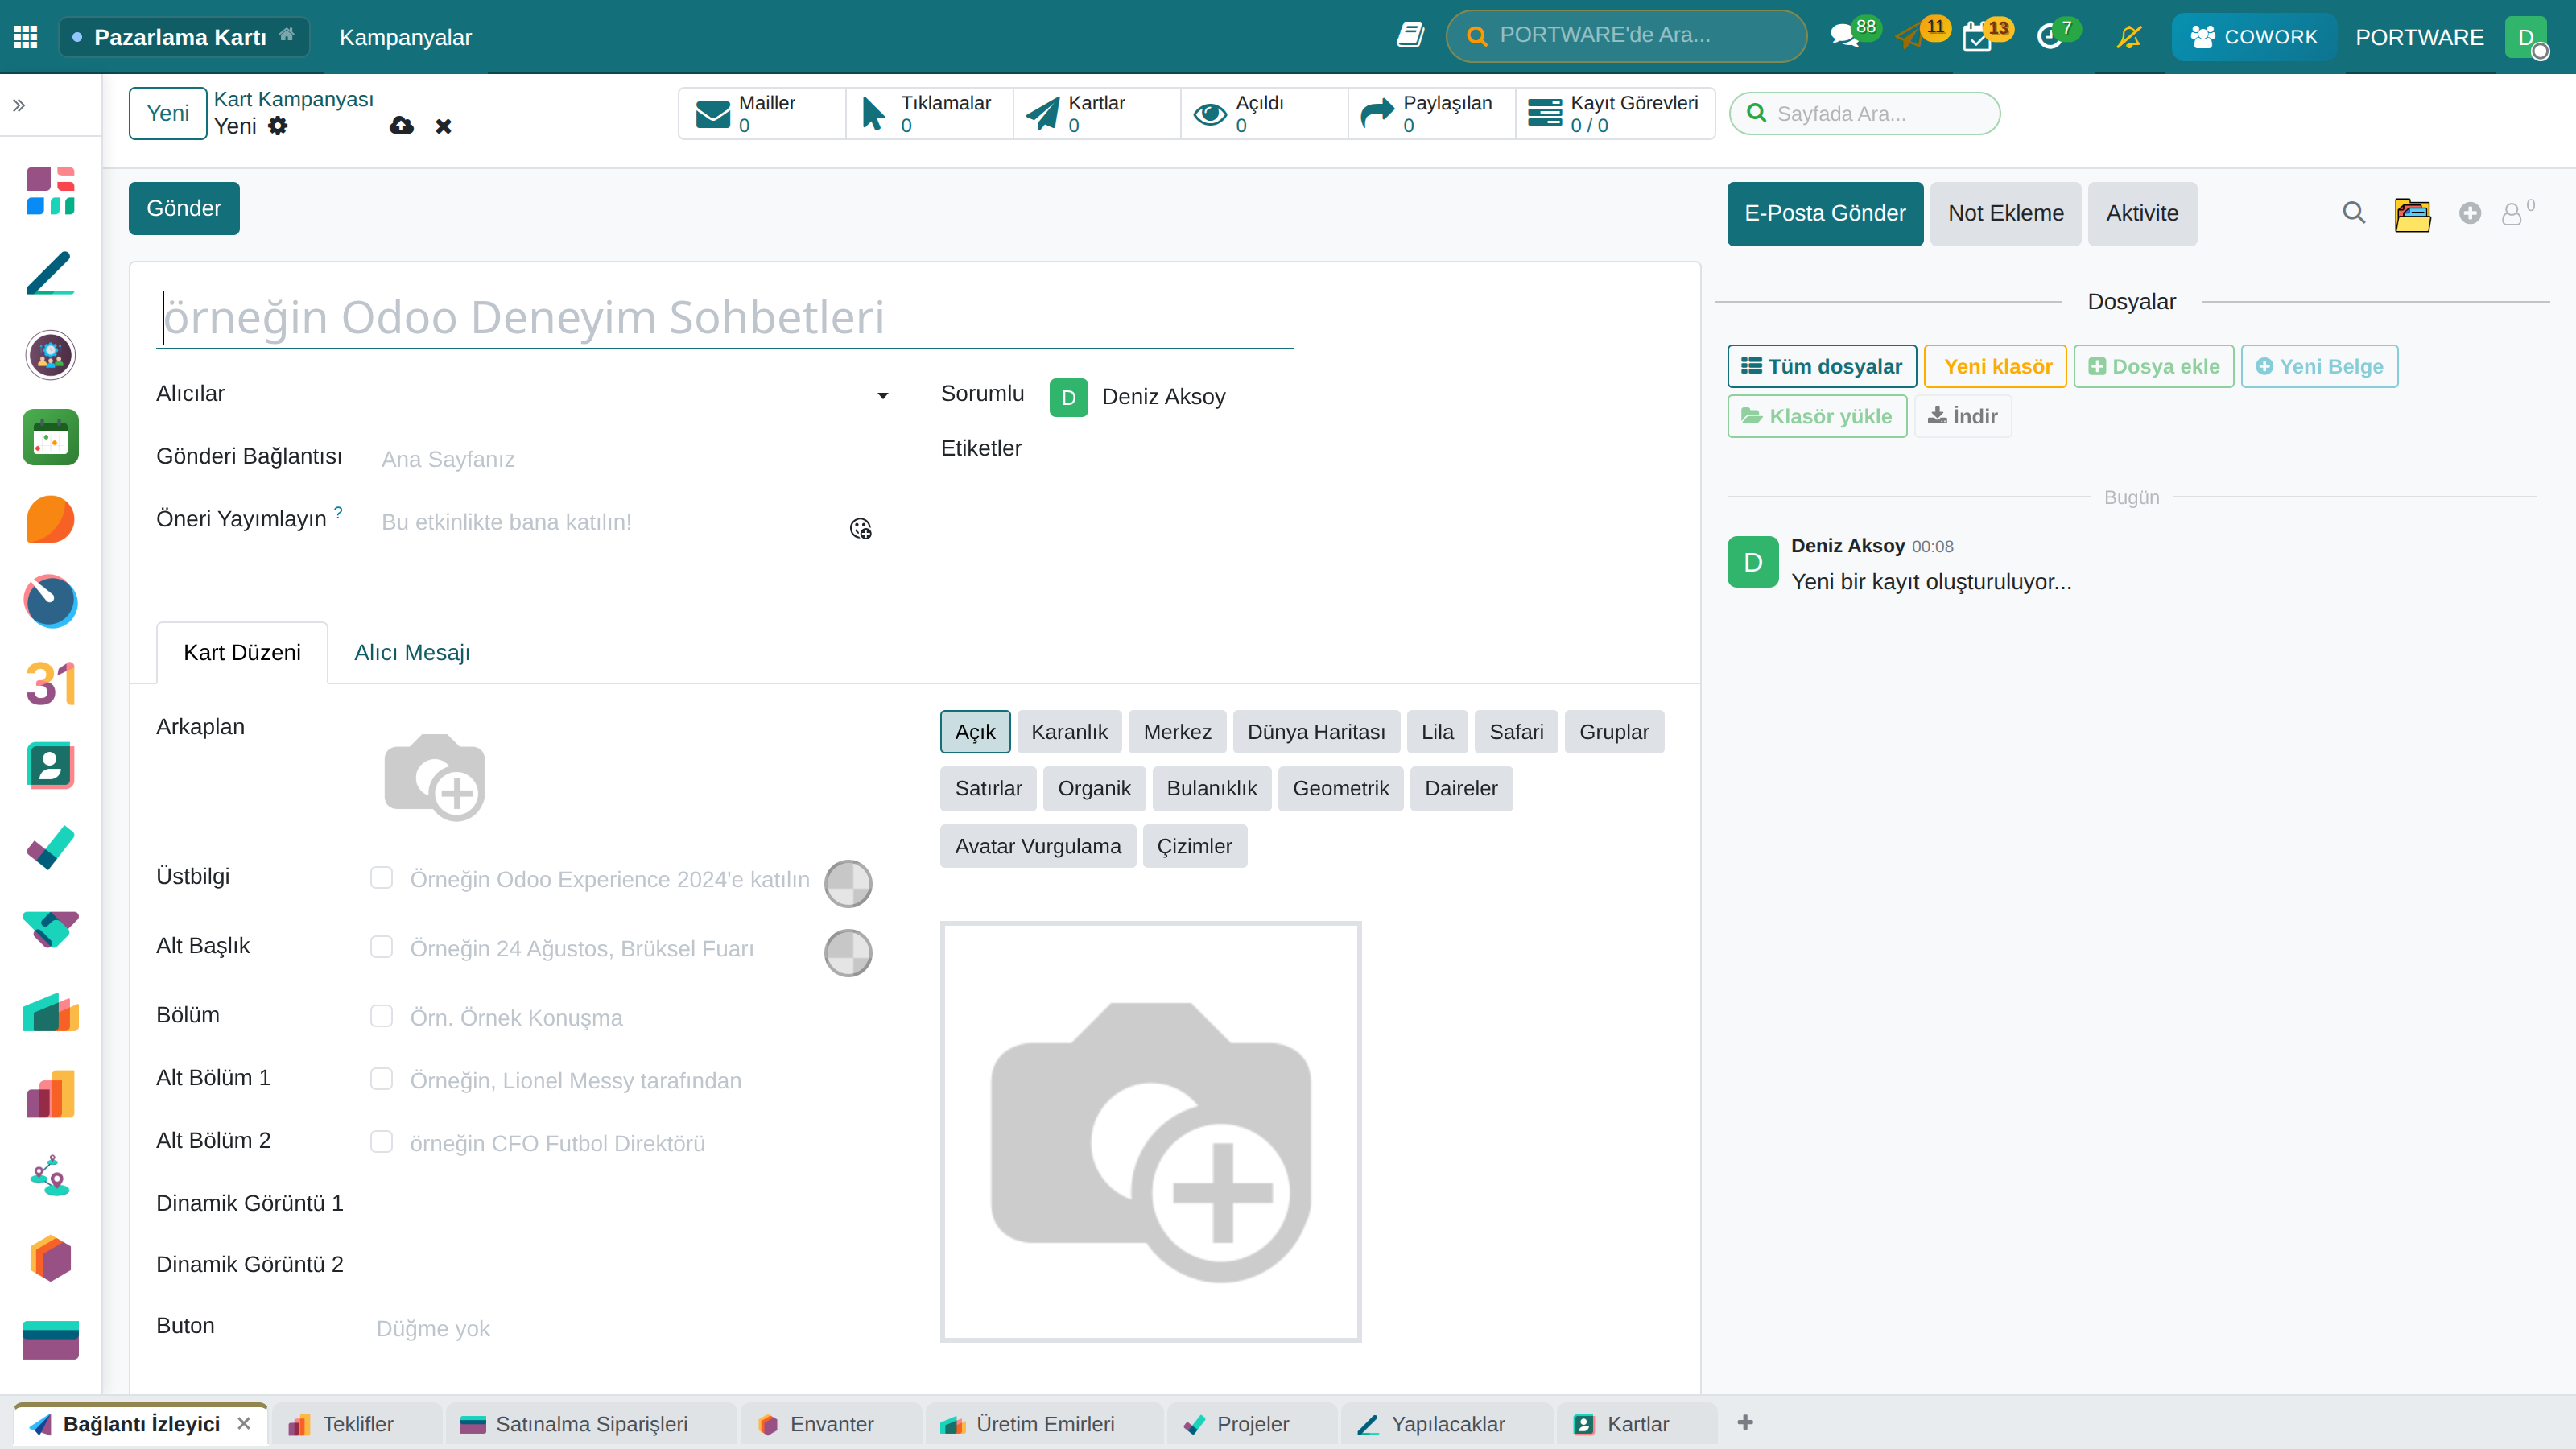Expand the Alıcılar dropdown arrow
2576x1449 pixels.
882,396
